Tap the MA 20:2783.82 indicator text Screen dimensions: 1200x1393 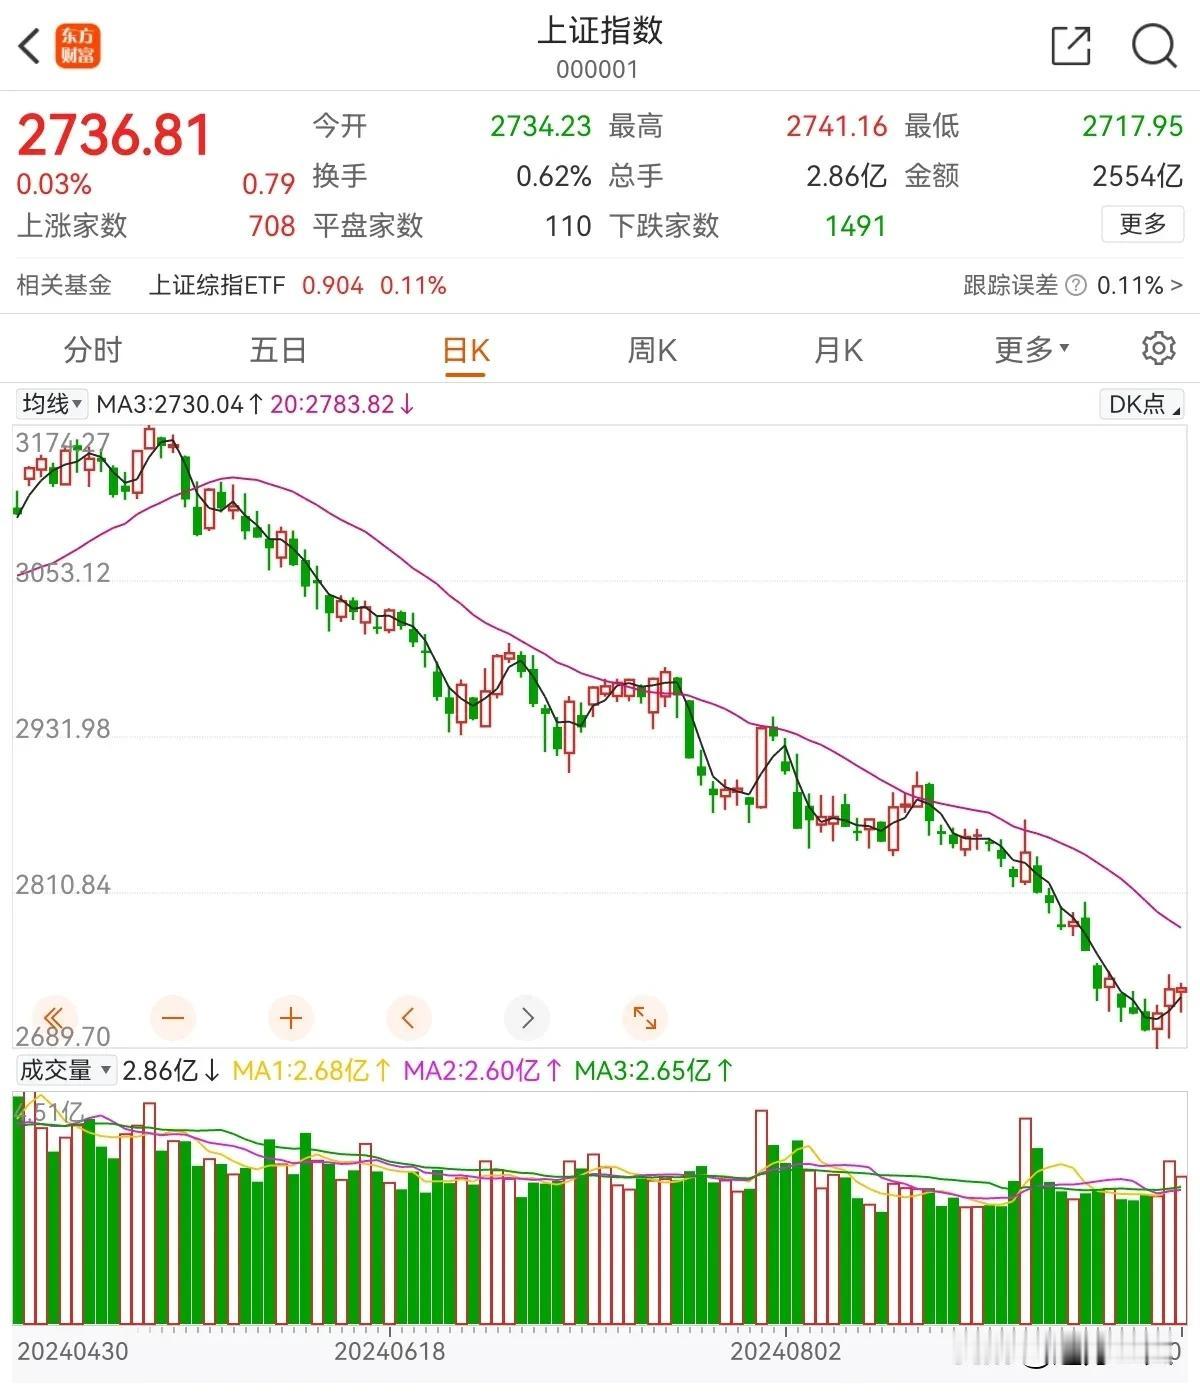point(343,404)
